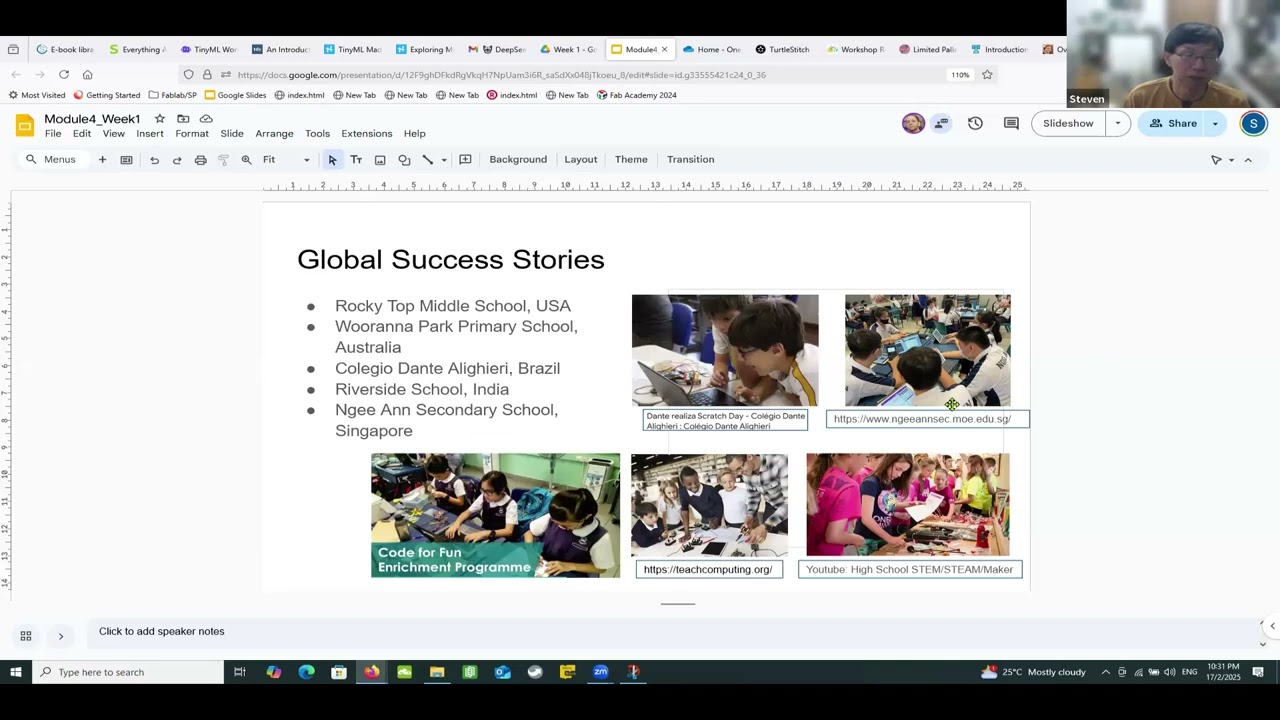Check the cloud document status icon
Image resolution: width=1280 pixels, height=720 pixels.
click(206, 119)
